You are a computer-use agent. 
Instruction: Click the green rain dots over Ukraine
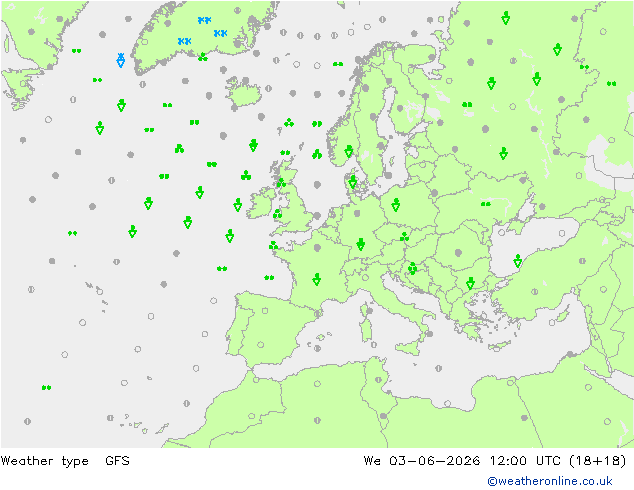(486, 204)
